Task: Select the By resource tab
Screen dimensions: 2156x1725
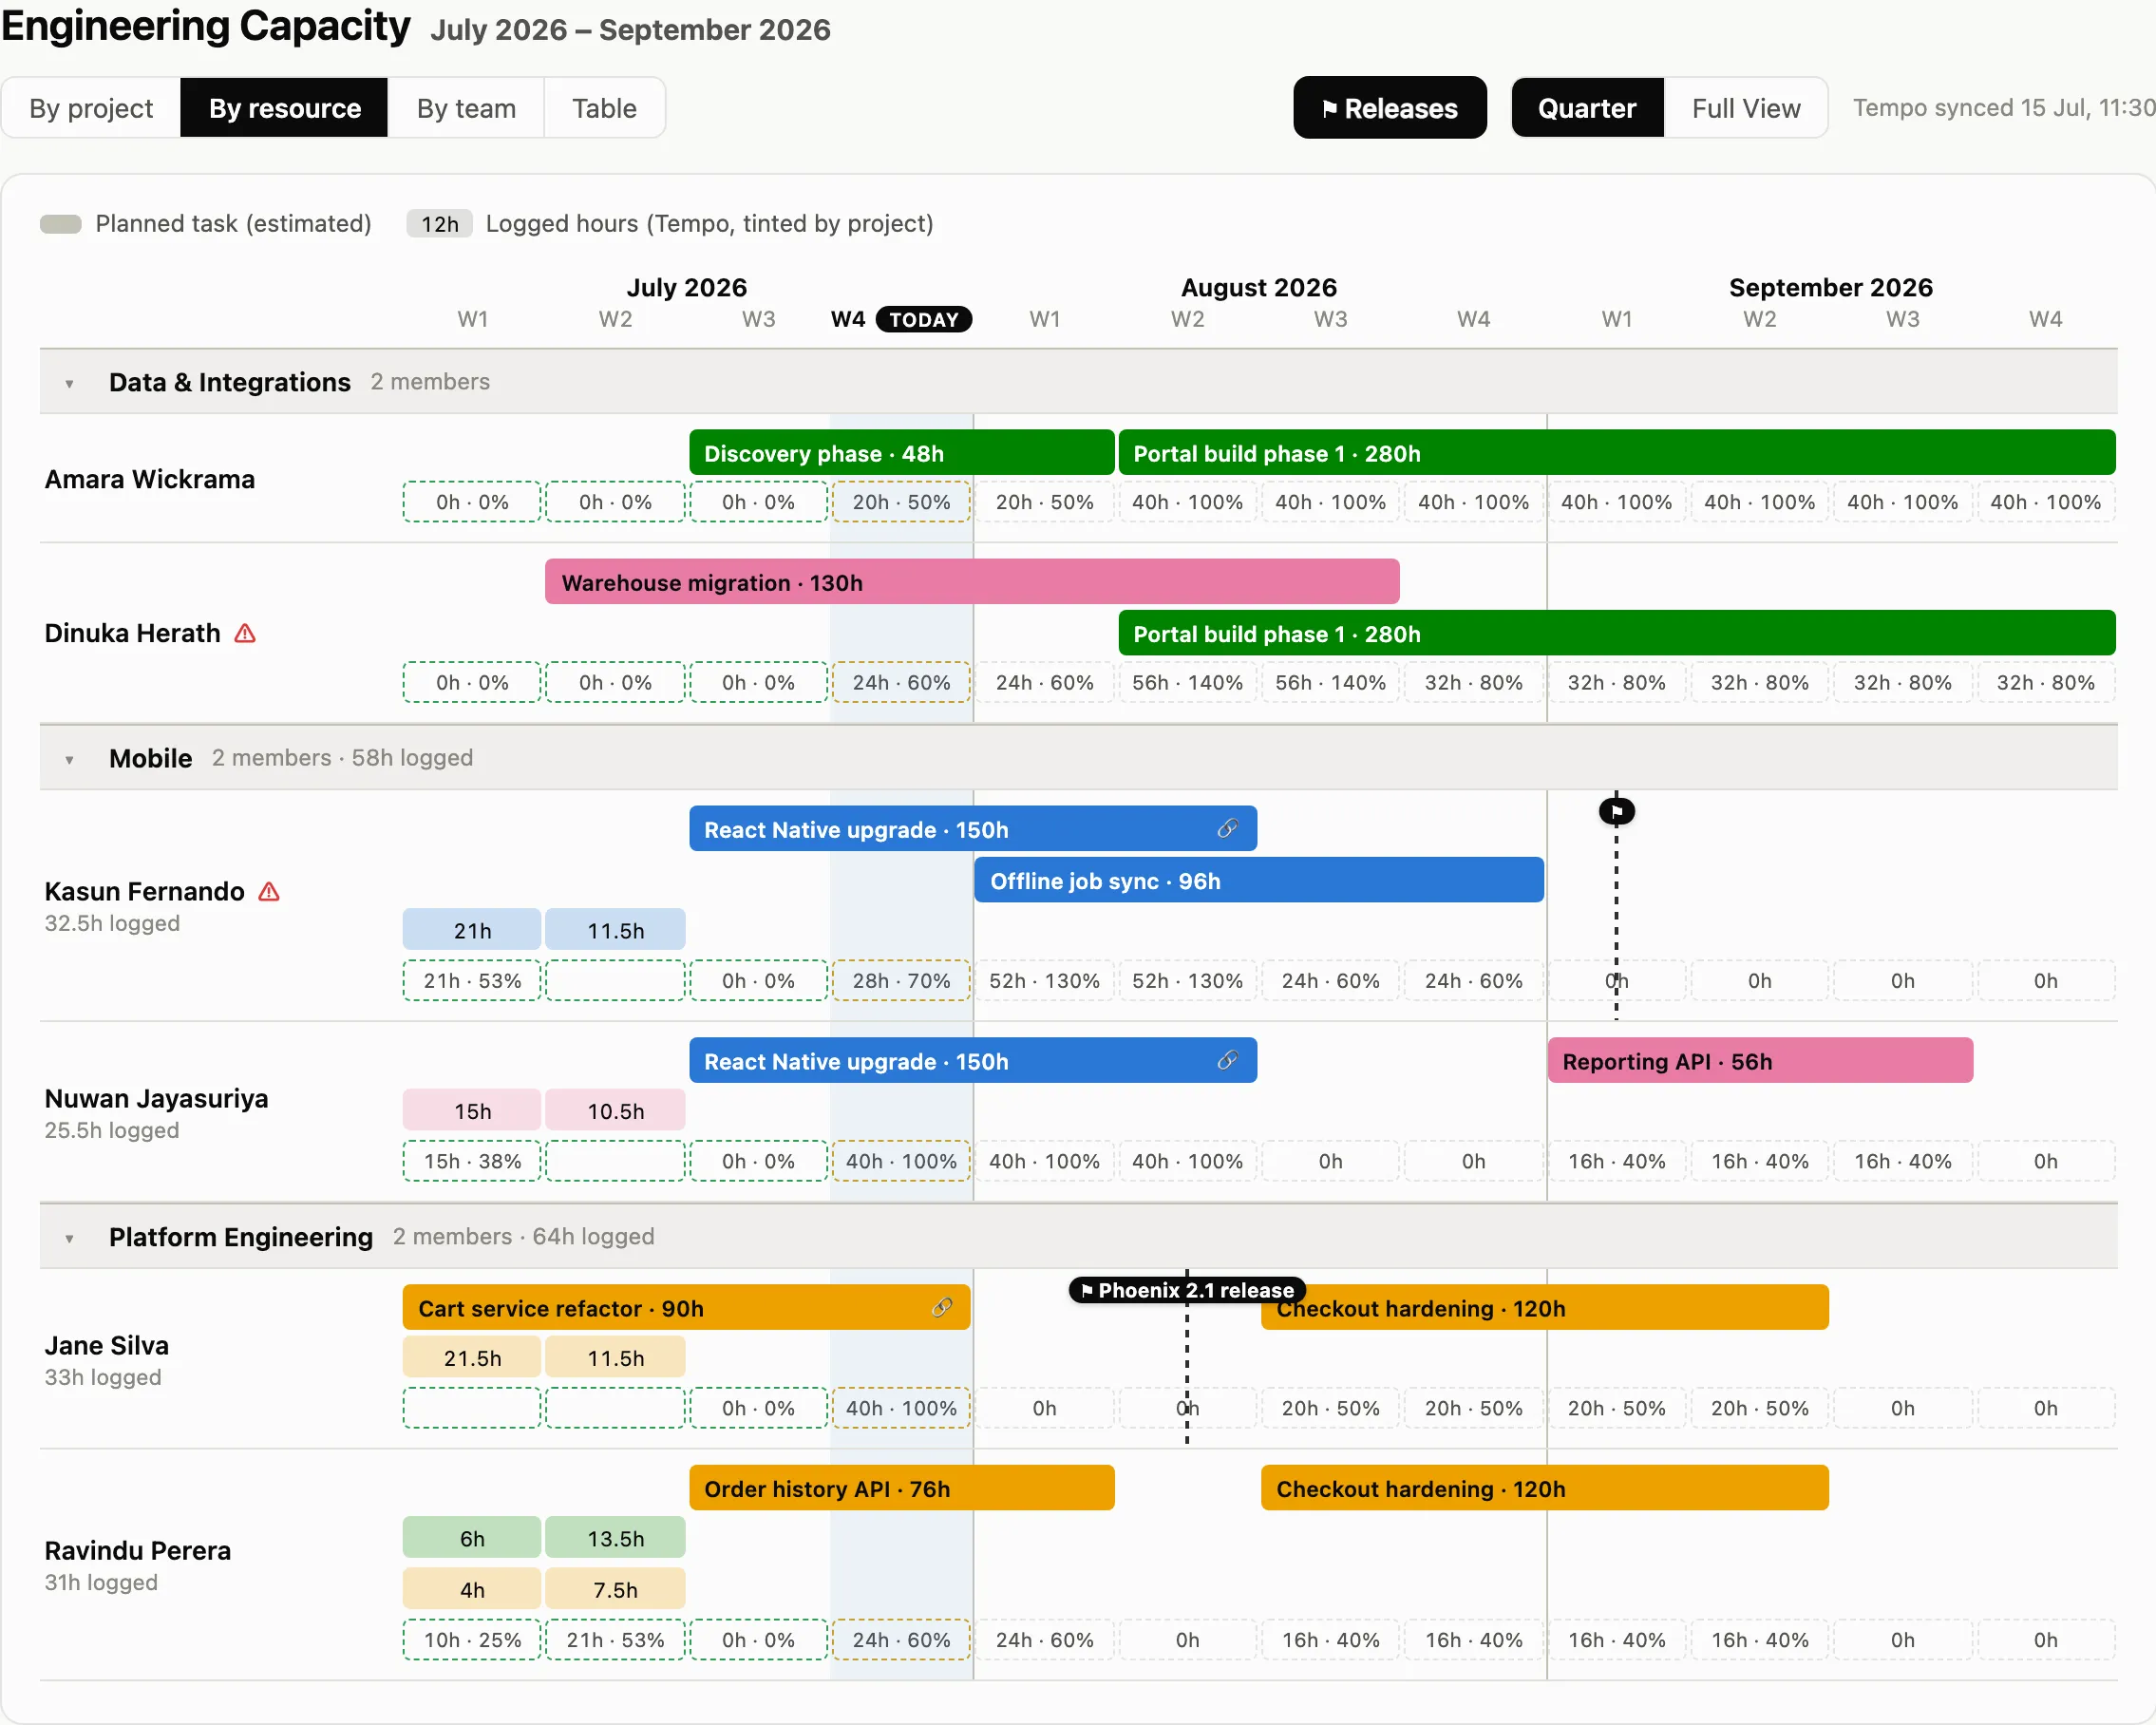Action: pos(284,108)
